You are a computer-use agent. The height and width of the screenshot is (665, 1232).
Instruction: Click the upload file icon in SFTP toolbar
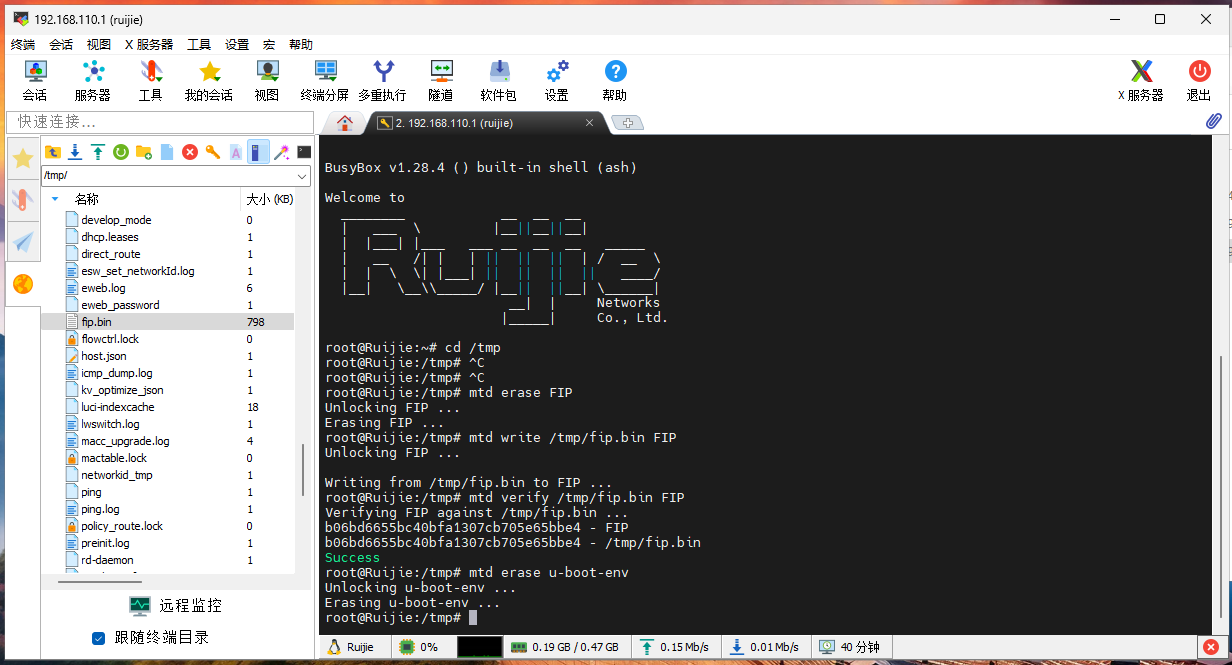98,152
